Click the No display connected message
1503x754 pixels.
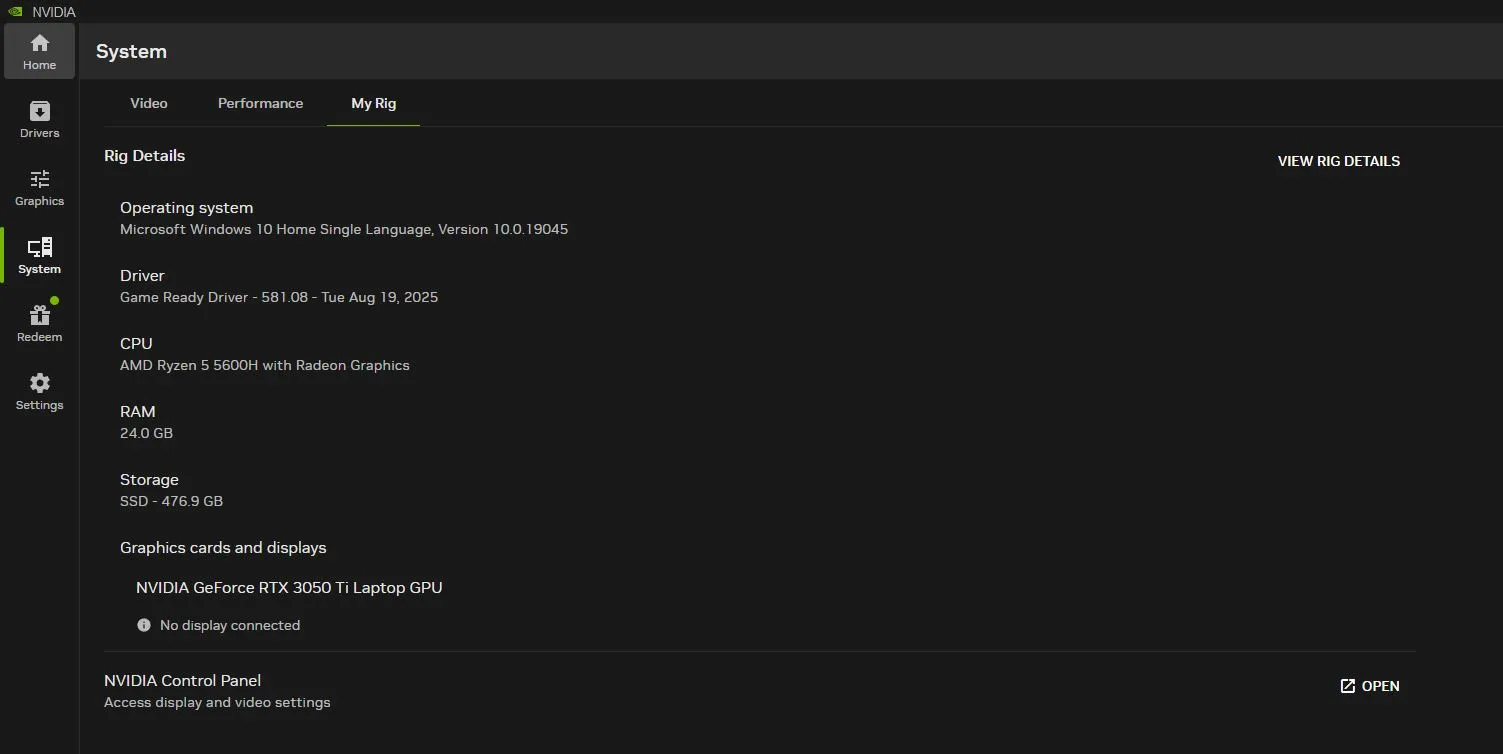tap(230, 625)
